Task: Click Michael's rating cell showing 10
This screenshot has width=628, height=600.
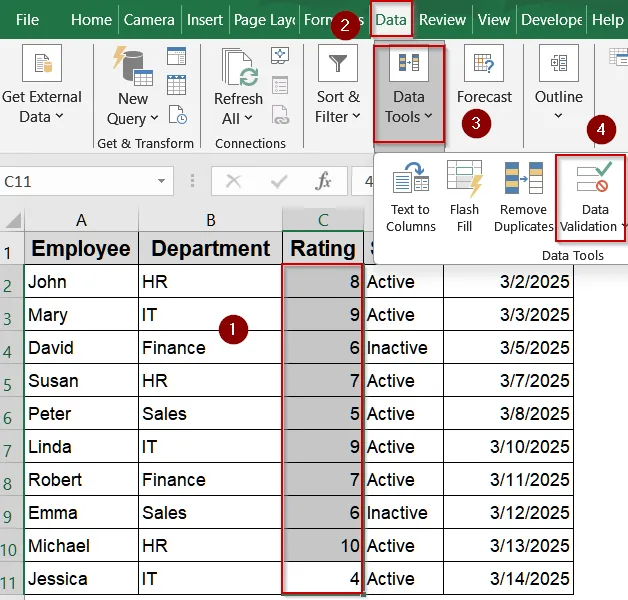Action: 323,546
